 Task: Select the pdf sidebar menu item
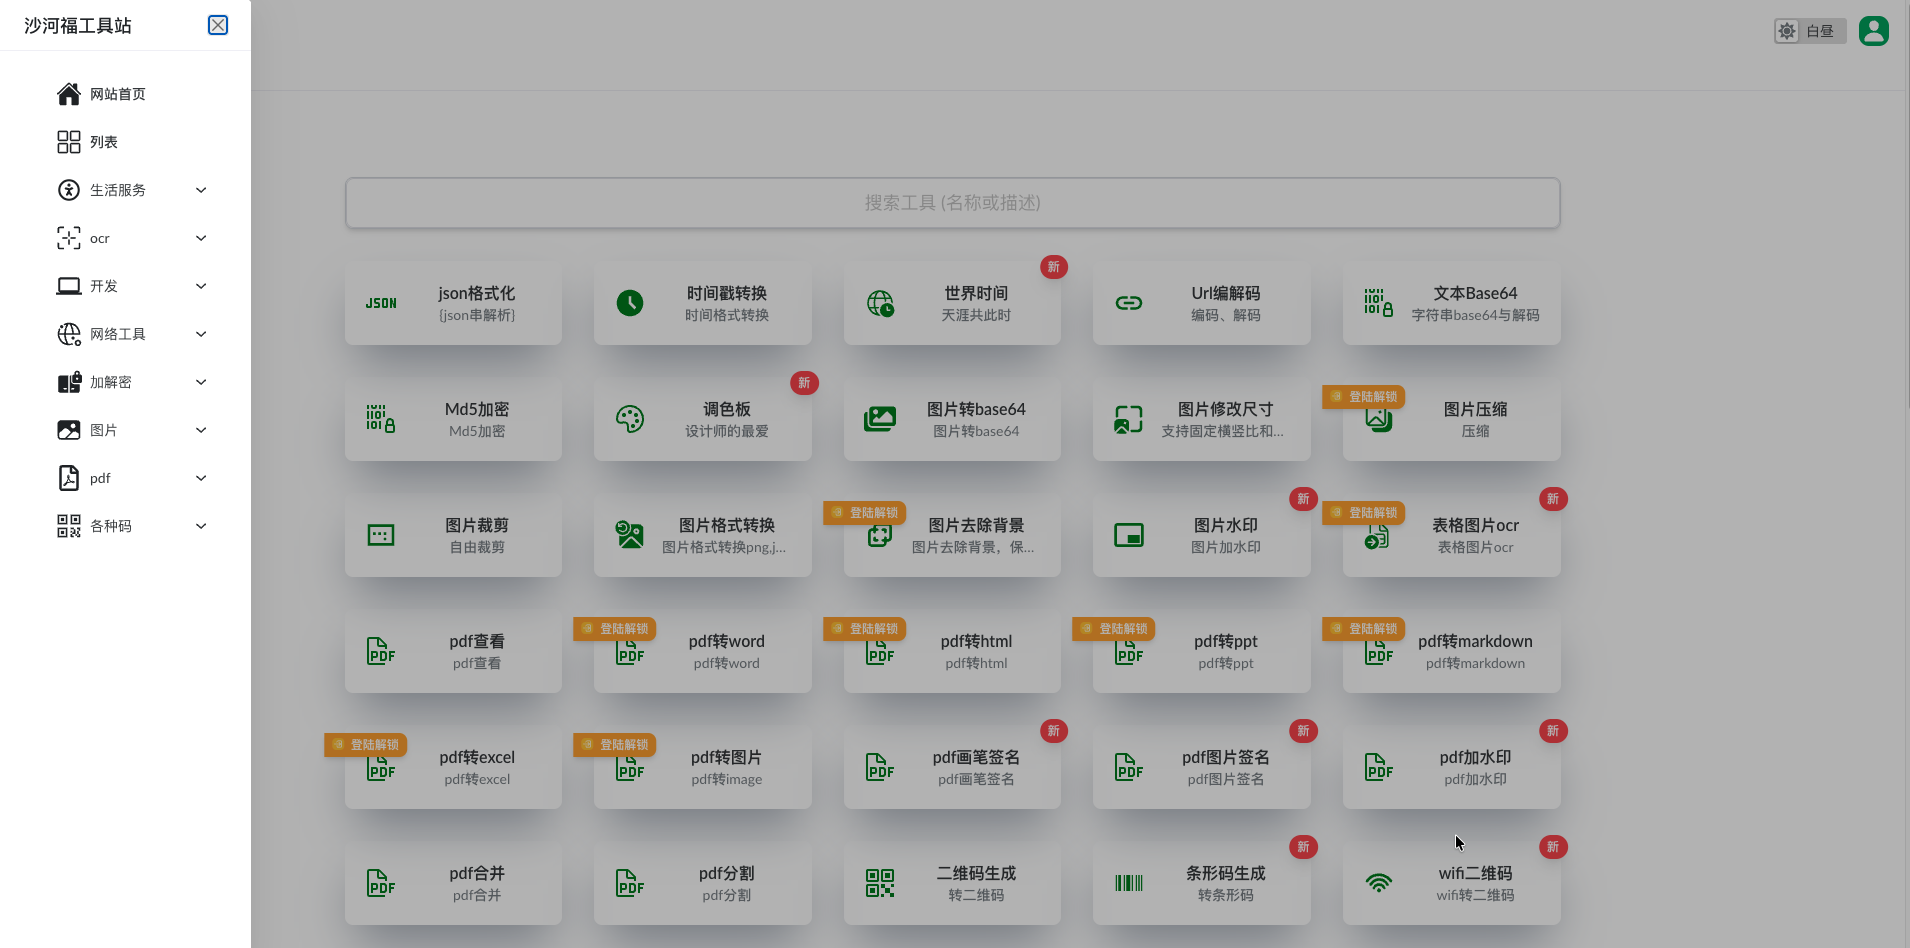100,478
